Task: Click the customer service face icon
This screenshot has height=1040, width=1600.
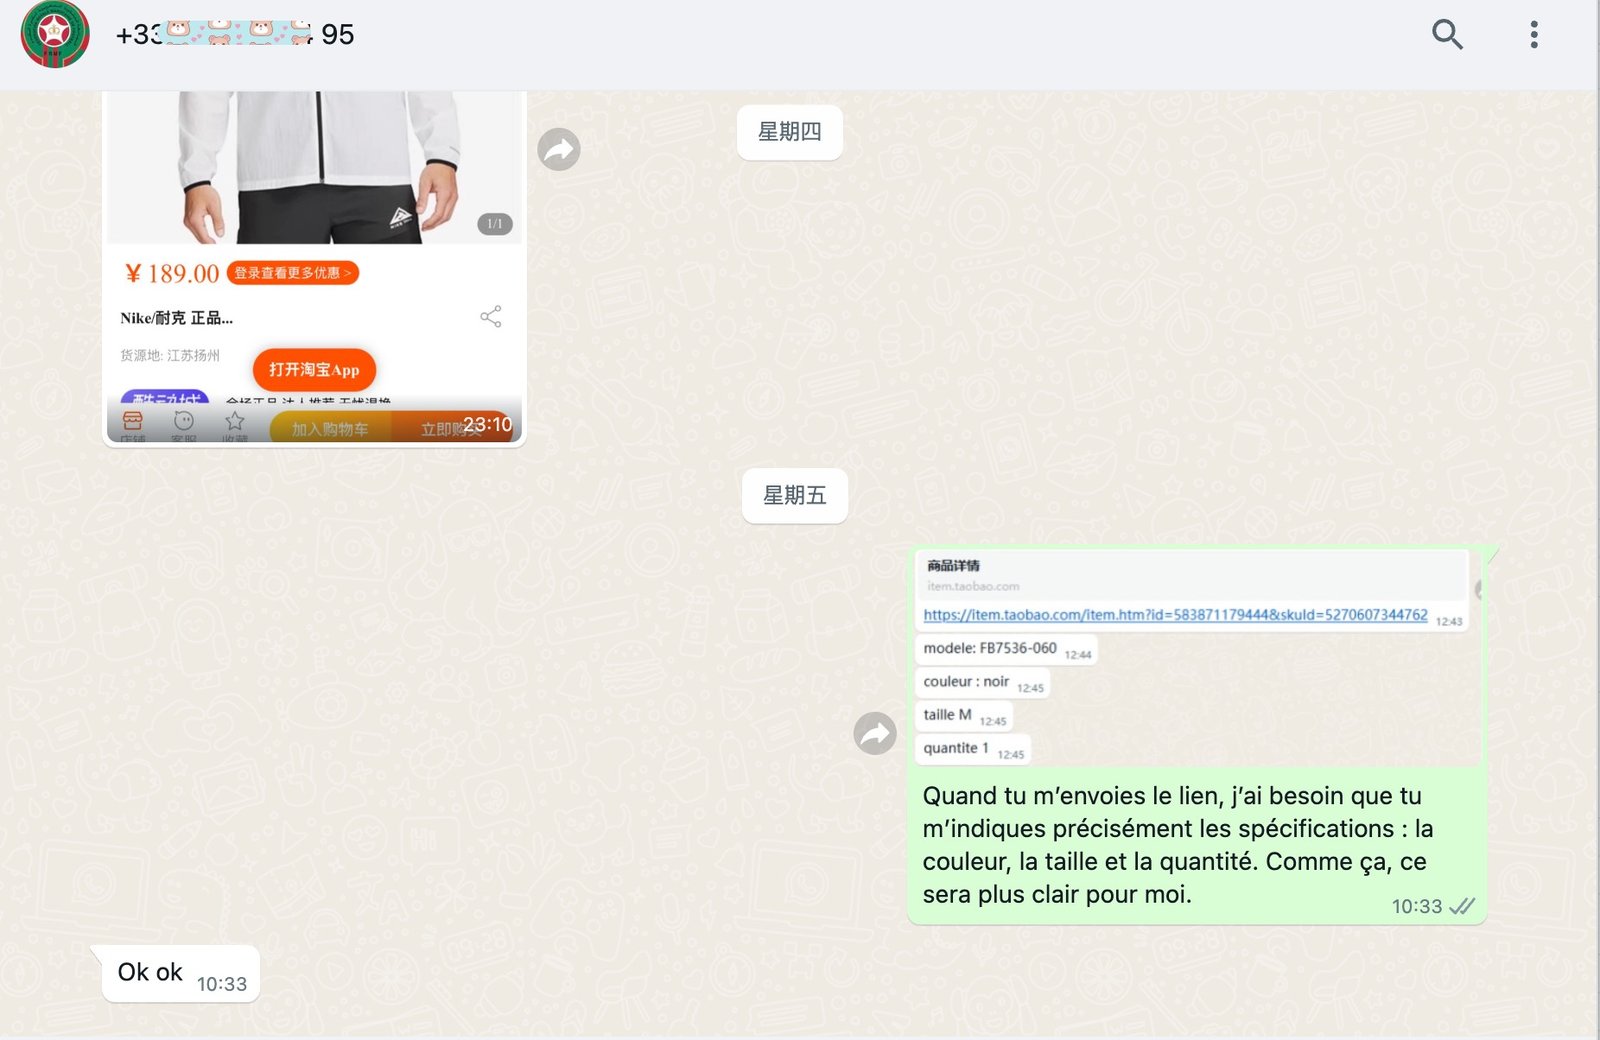Action: click(x=184, y=422)
